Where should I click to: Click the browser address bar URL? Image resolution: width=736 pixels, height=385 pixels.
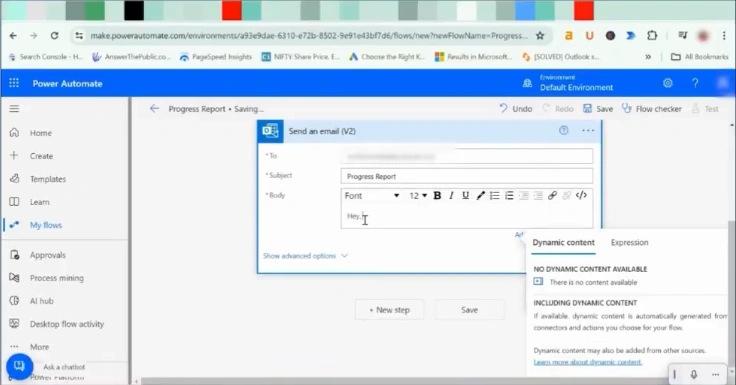tap(308, 36)
